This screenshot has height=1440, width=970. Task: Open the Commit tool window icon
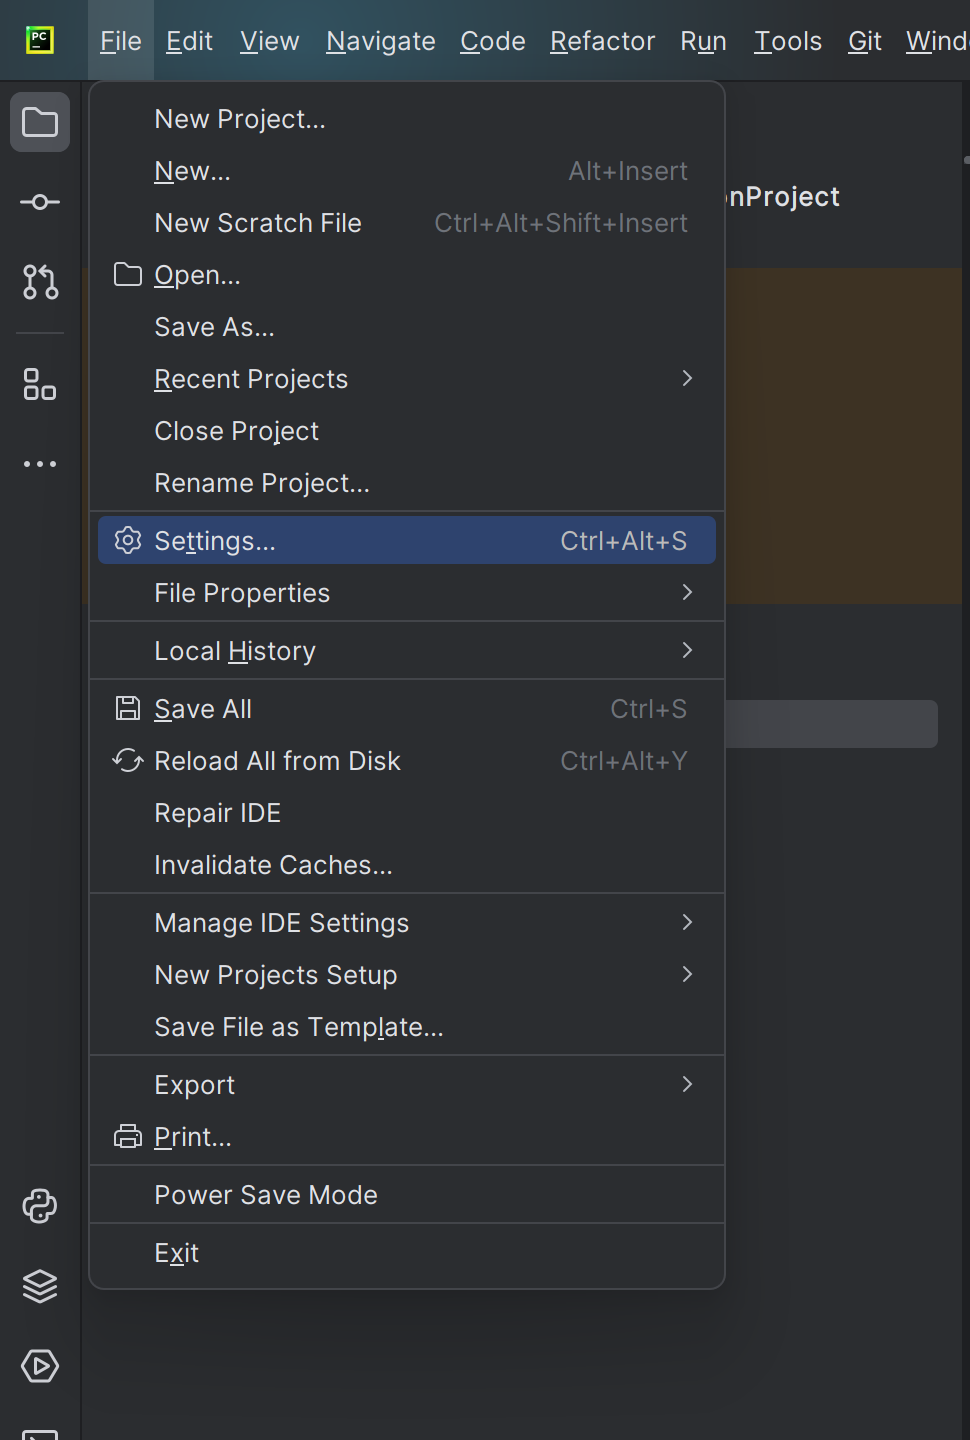[40, 202]
